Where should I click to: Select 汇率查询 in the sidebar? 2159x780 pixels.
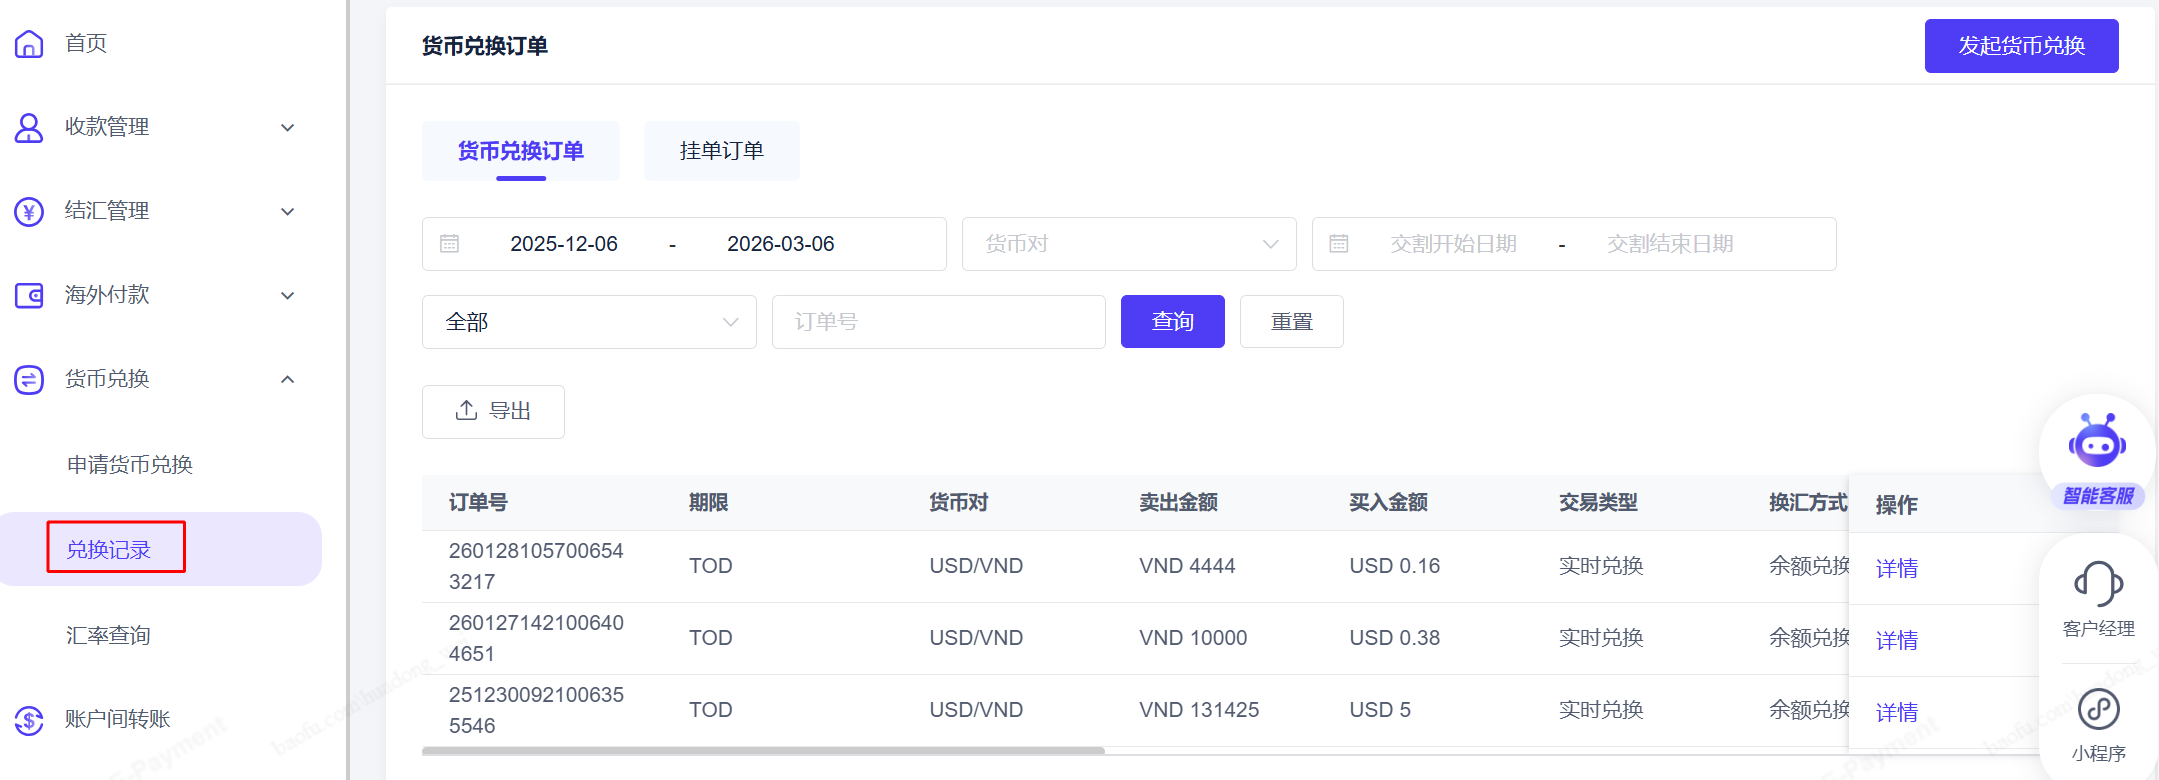point(108,635)
